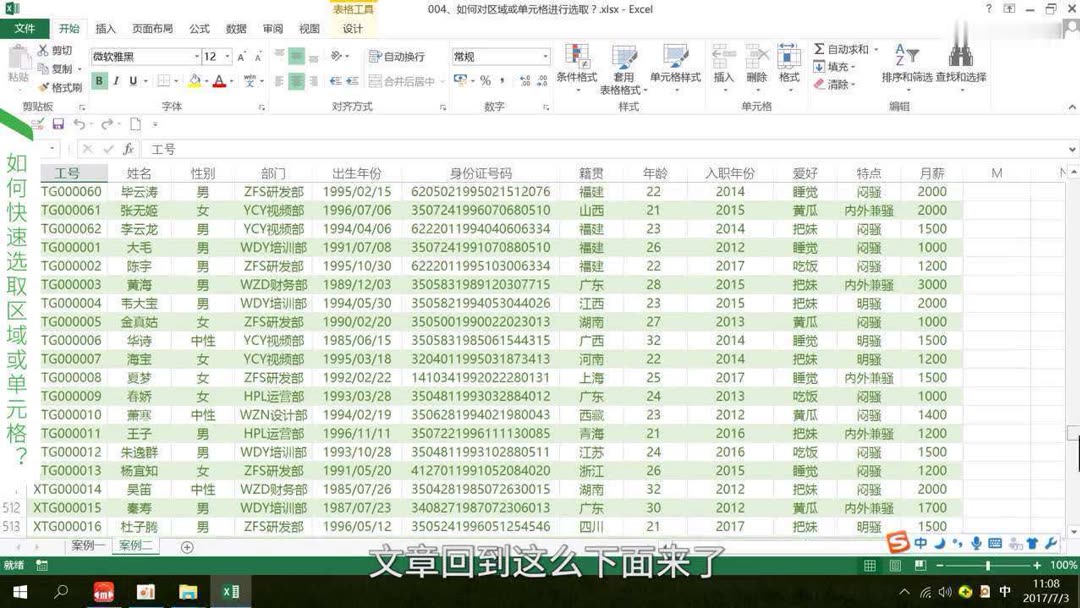Apply Percent Style from the Number group
The width and height of the screenshot is (1080, 608).
click(x=485, y=80)
